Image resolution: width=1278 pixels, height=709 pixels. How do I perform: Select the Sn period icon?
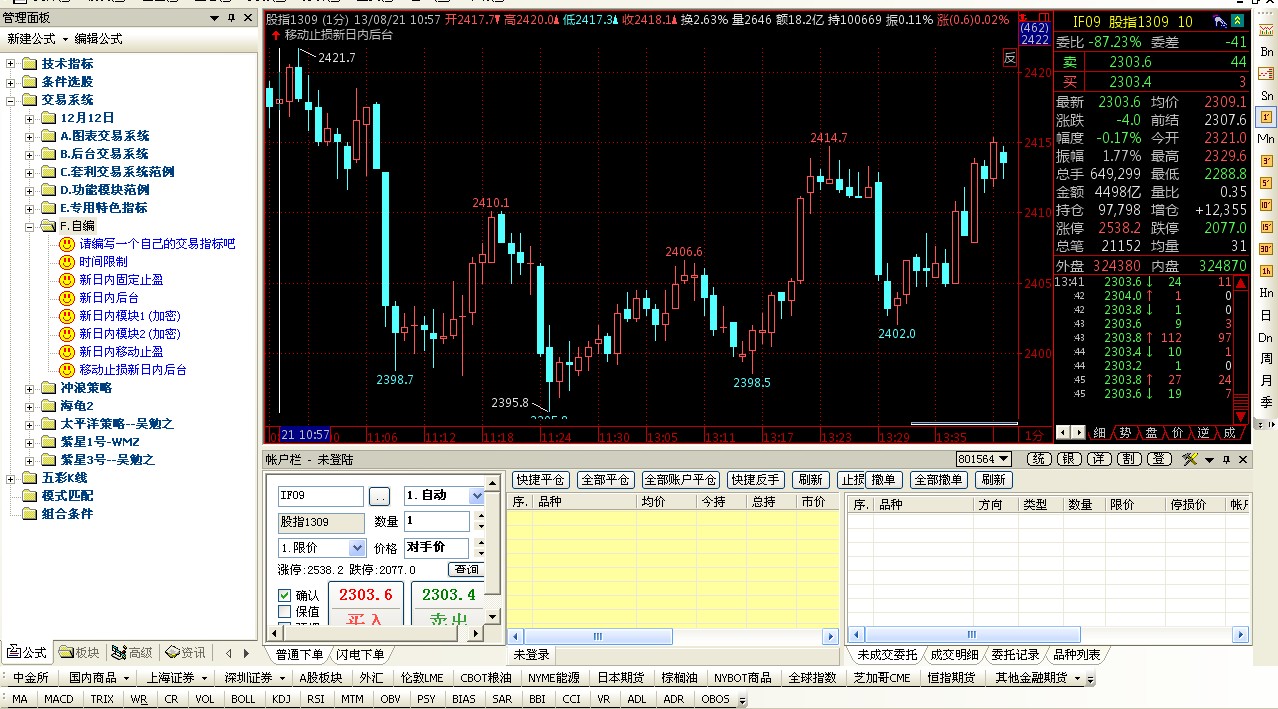[x=1266, y=95]
